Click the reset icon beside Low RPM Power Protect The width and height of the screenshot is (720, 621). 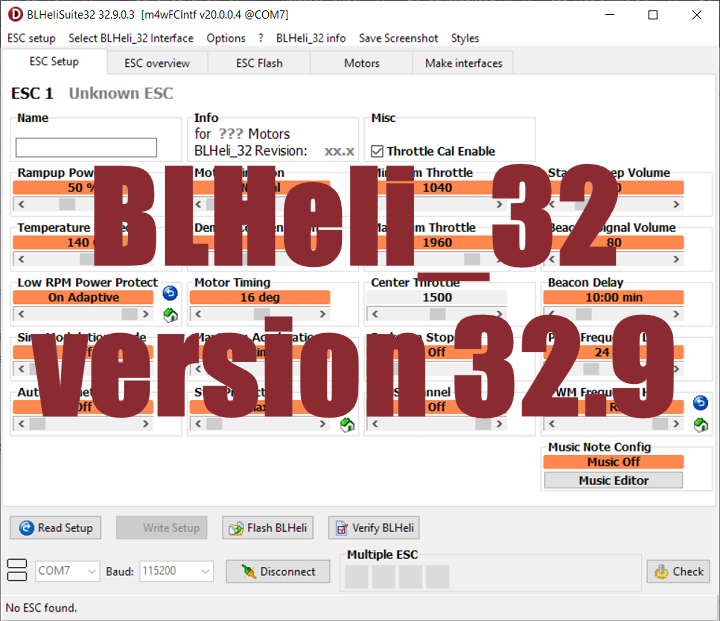coord(170,293)
